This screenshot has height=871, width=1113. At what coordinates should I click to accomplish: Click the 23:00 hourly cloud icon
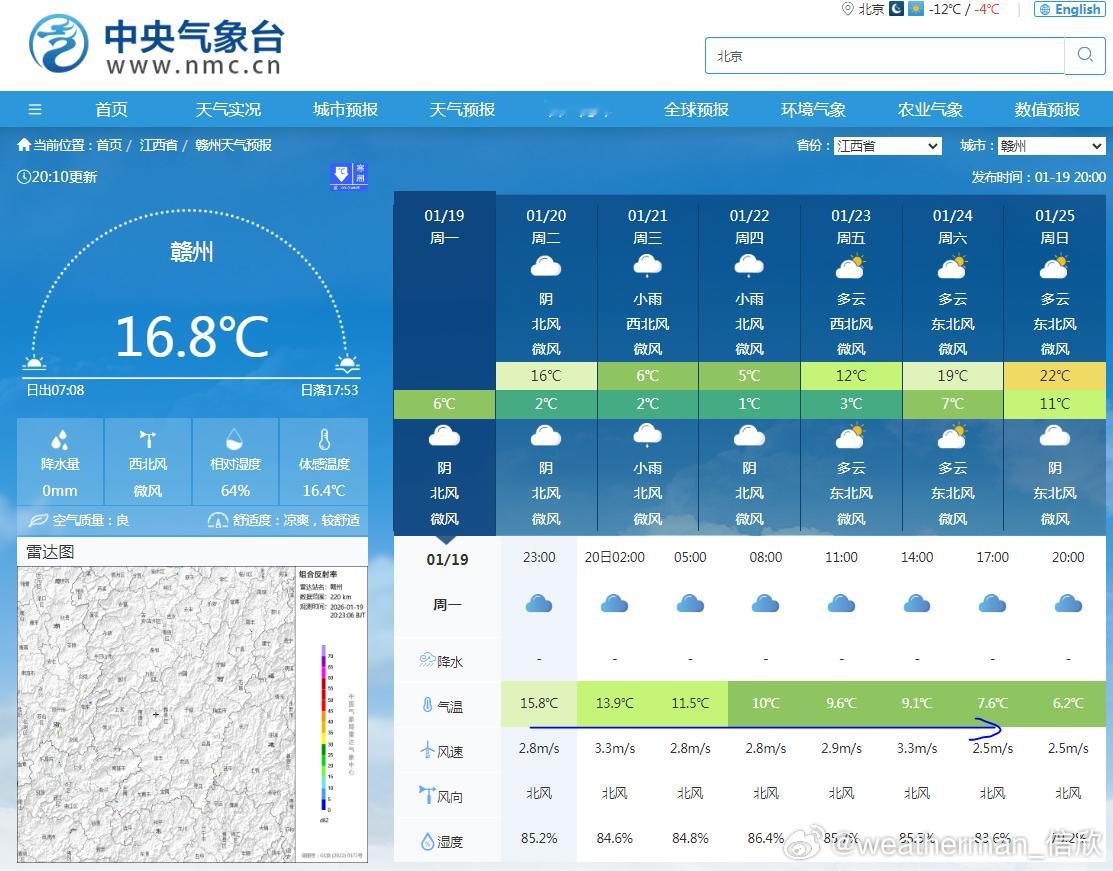tap(539, 604)
